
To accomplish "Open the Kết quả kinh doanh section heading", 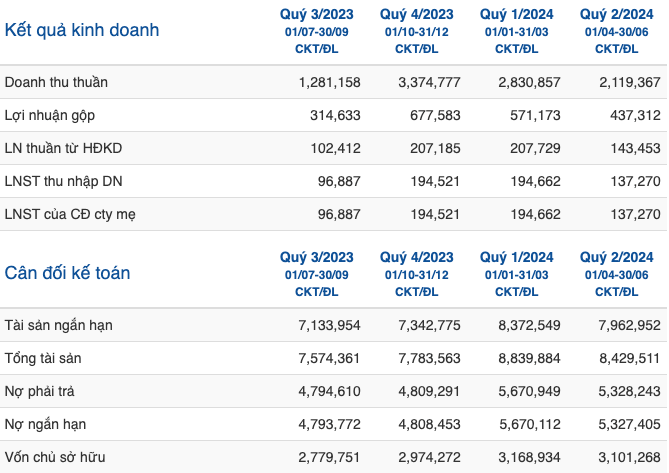I will point(82,30).
